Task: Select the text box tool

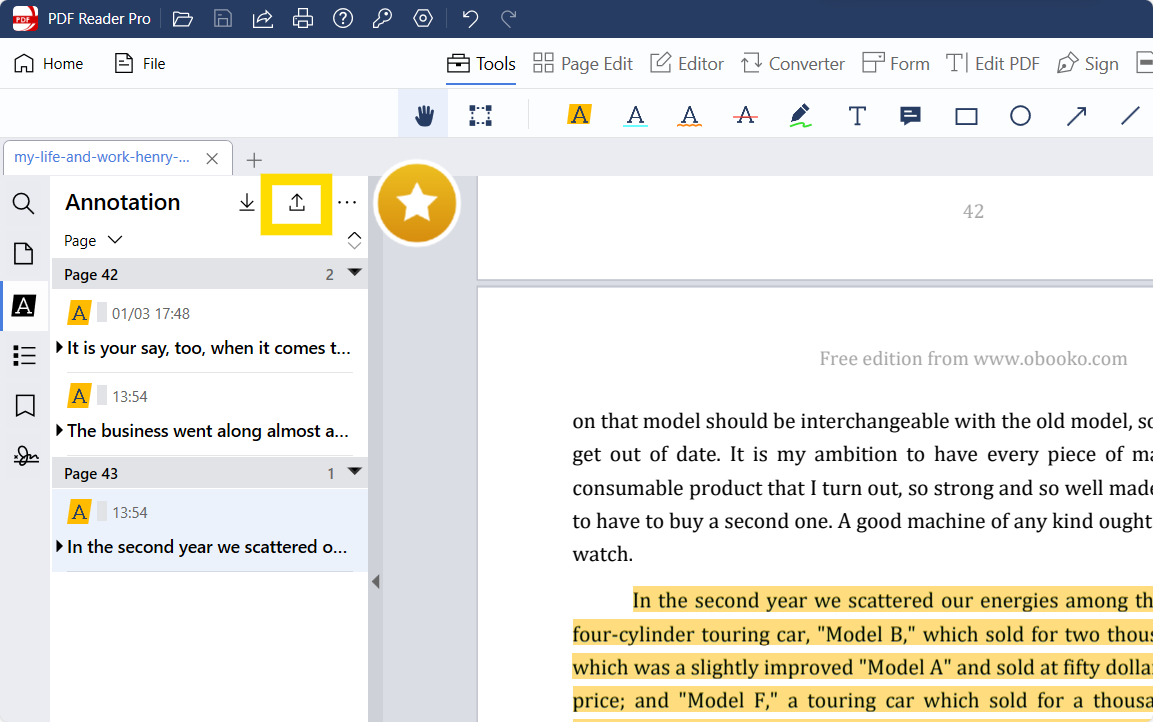Action: [x=857, y=115]
